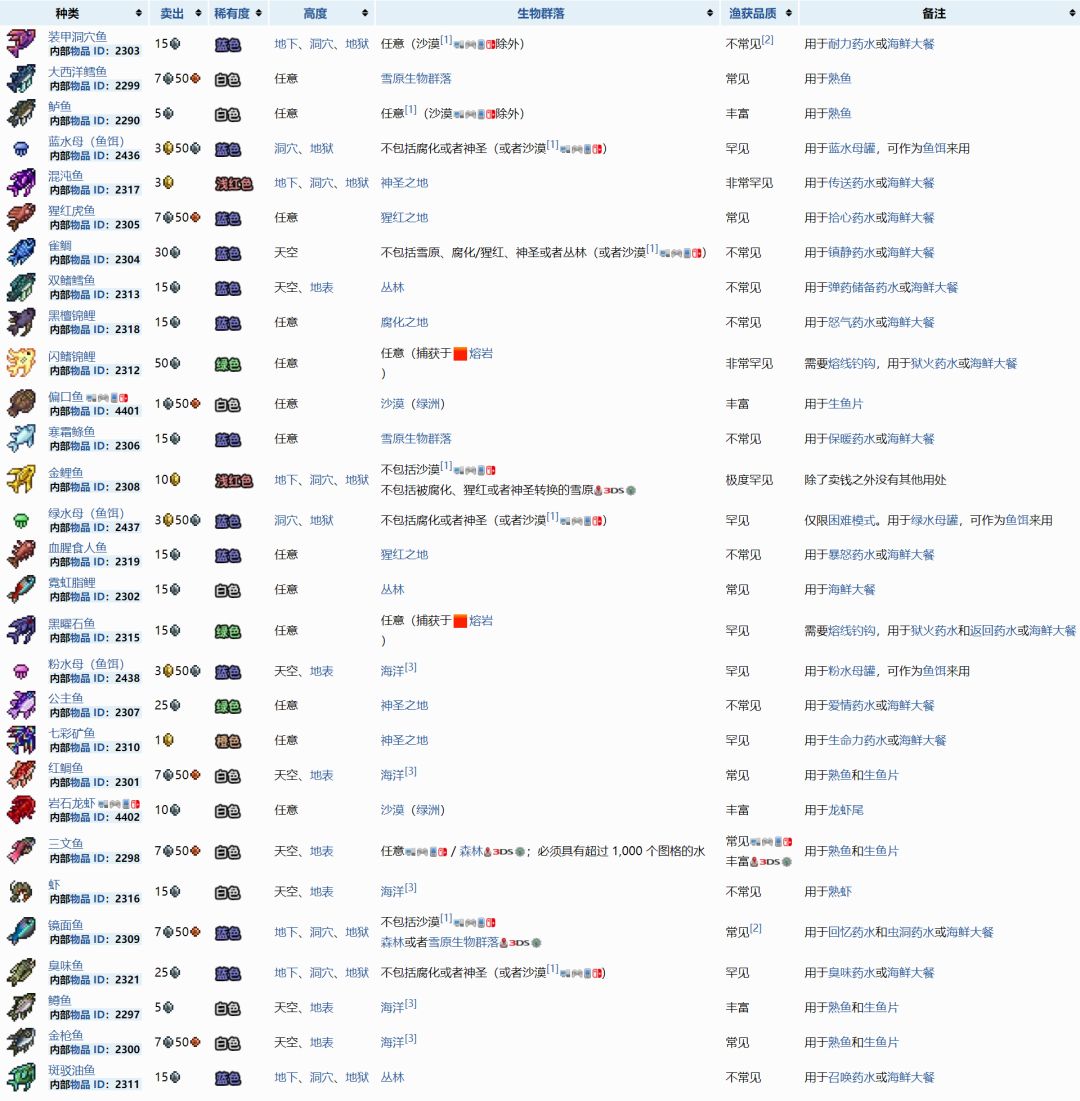Click the 混沌鱼 purple fish icon
1080x1101 pixels.
21,183
